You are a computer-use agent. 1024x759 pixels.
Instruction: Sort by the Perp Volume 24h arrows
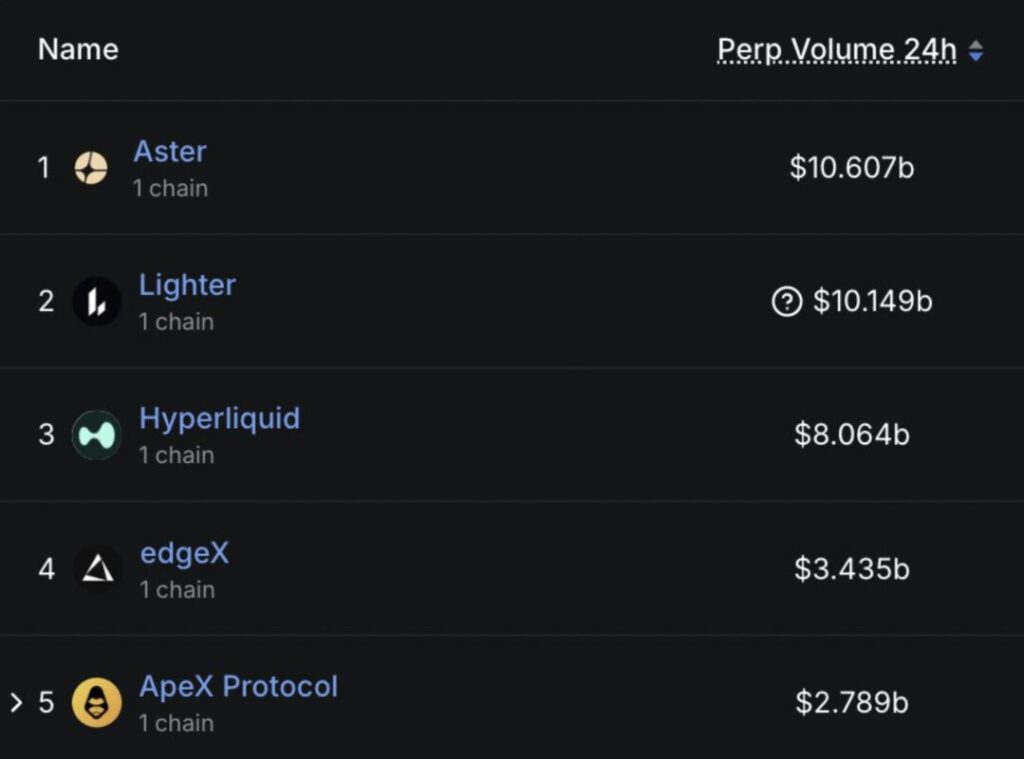point(976,50)
